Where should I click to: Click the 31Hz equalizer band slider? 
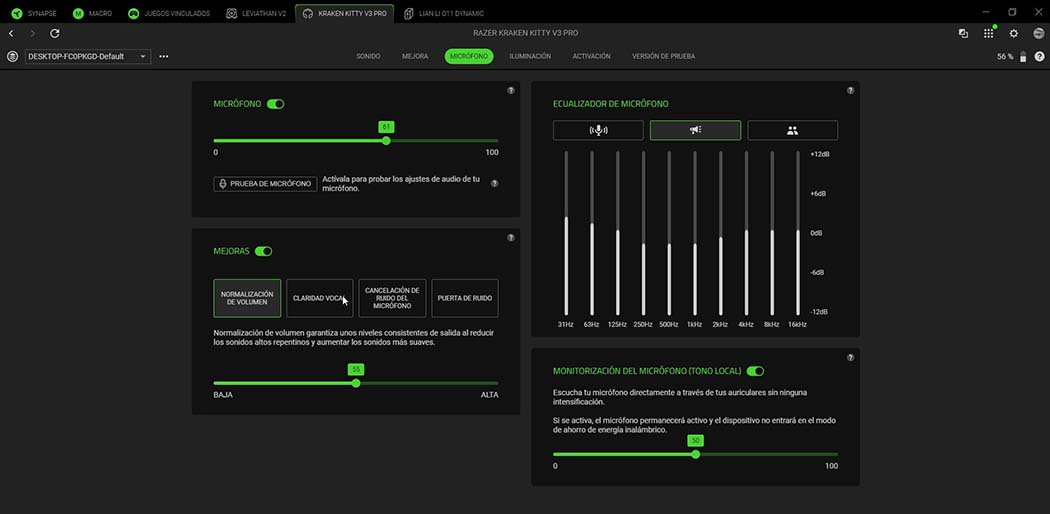(566, 233)
